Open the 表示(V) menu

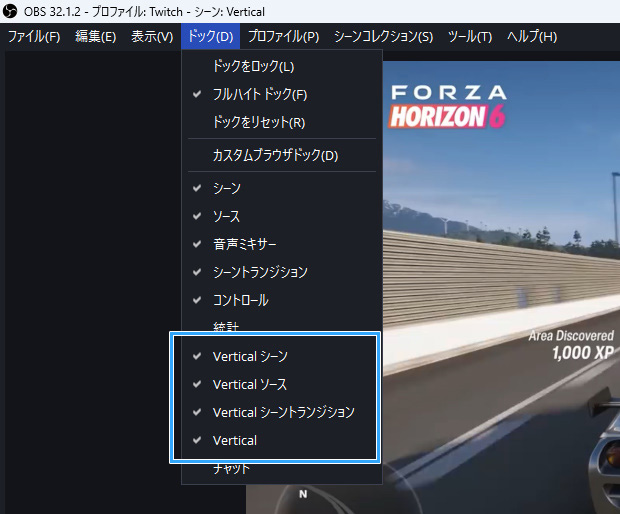pos(152,37)
